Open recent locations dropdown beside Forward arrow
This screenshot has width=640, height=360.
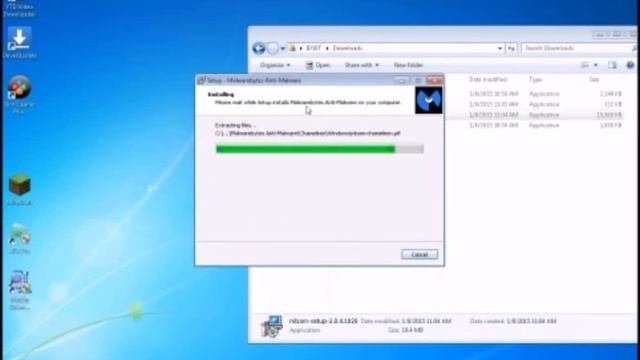[x=282, y=49]
